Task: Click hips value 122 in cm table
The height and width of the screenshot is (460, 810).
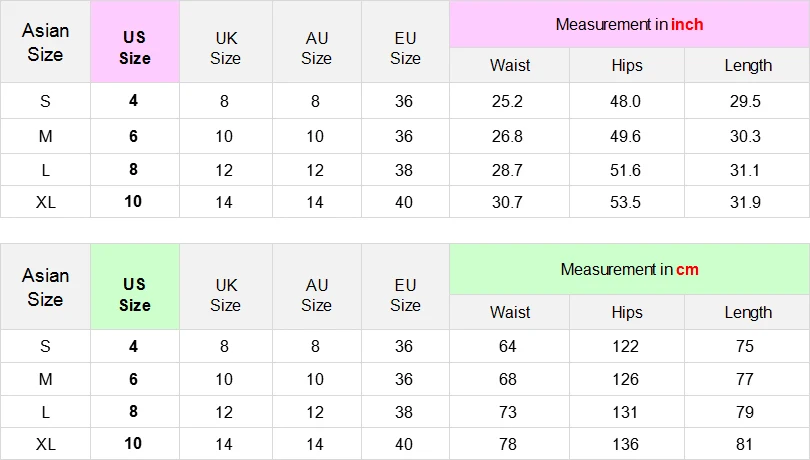Action: 625,346
